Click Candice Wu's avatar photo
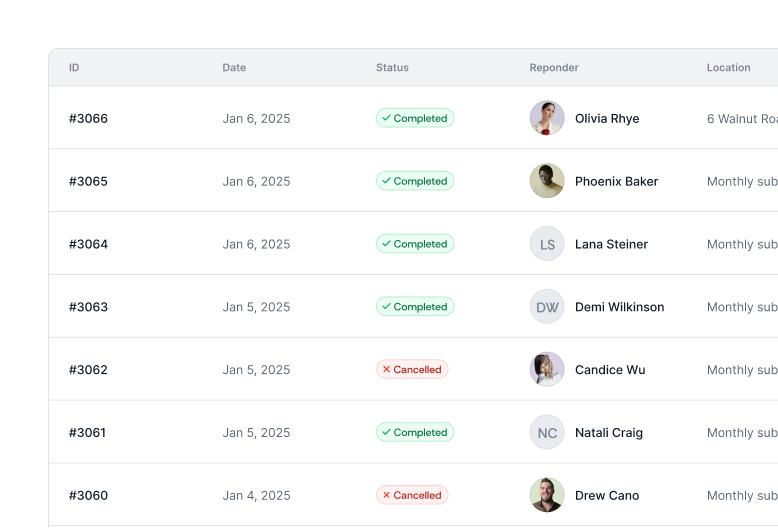Image resolution: width=778 pixels, height=528 pixels. (547, 369)
